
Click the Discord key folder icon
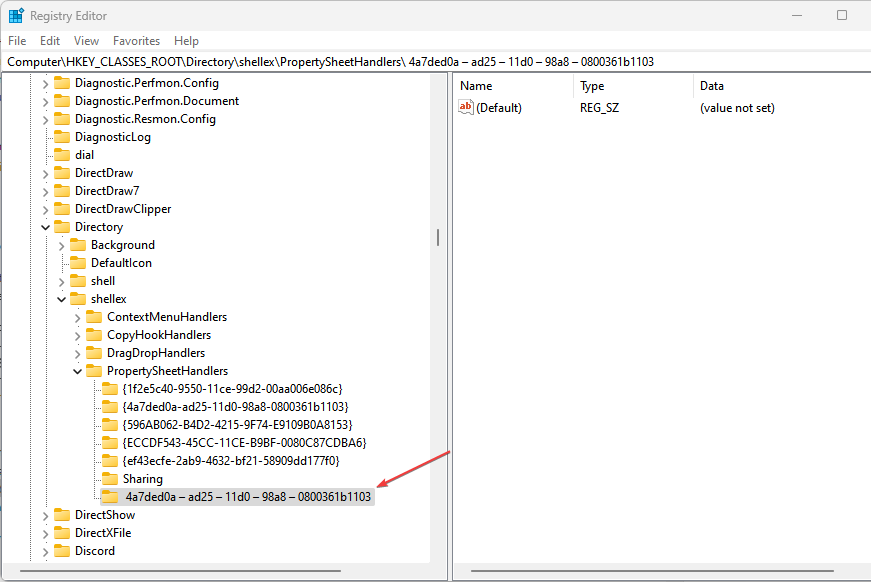62,551
